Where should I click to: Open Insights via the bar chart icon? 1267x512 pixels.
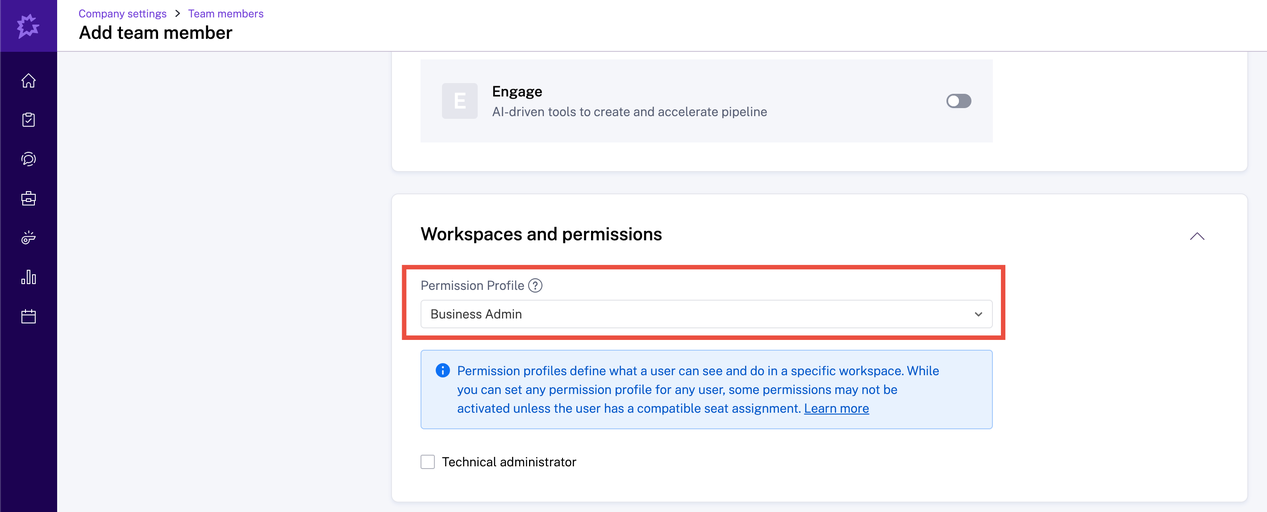click(28, 277)
